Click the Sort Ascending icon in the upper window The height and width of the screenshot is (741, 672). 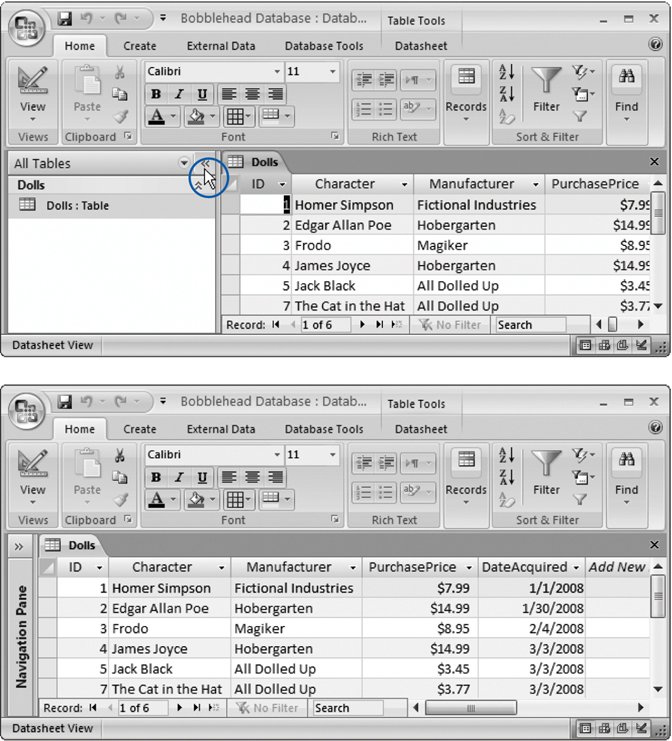pos(506,71)
